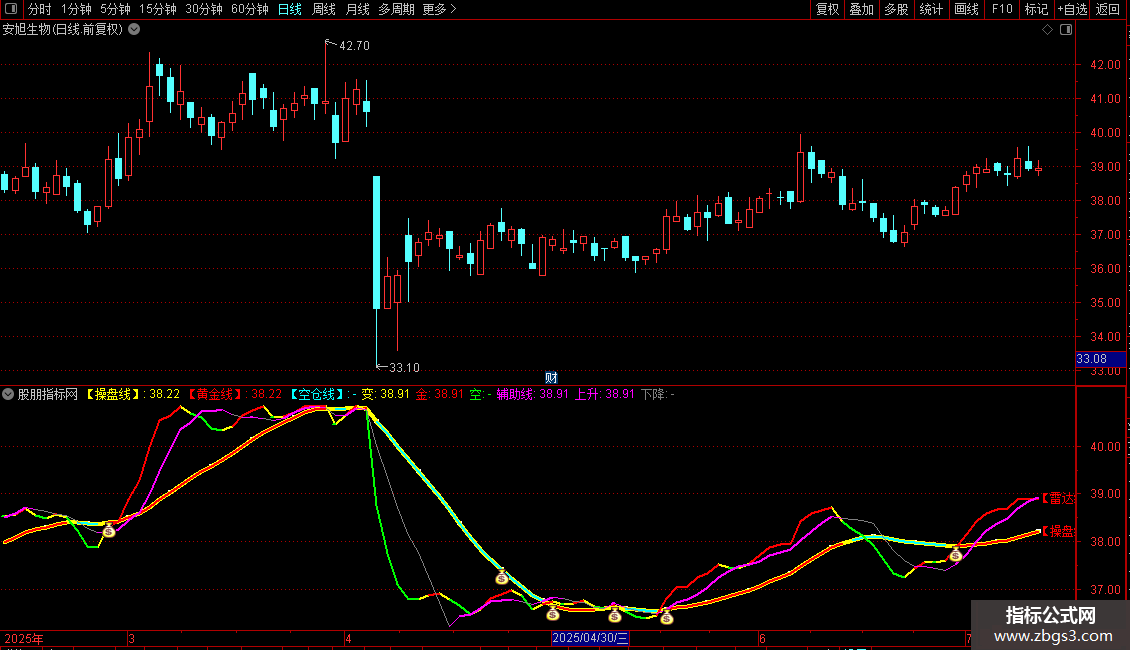Switch to the 日线 daily chart
The height and width of the screenshot is (650, 1130).
[290, 9]
